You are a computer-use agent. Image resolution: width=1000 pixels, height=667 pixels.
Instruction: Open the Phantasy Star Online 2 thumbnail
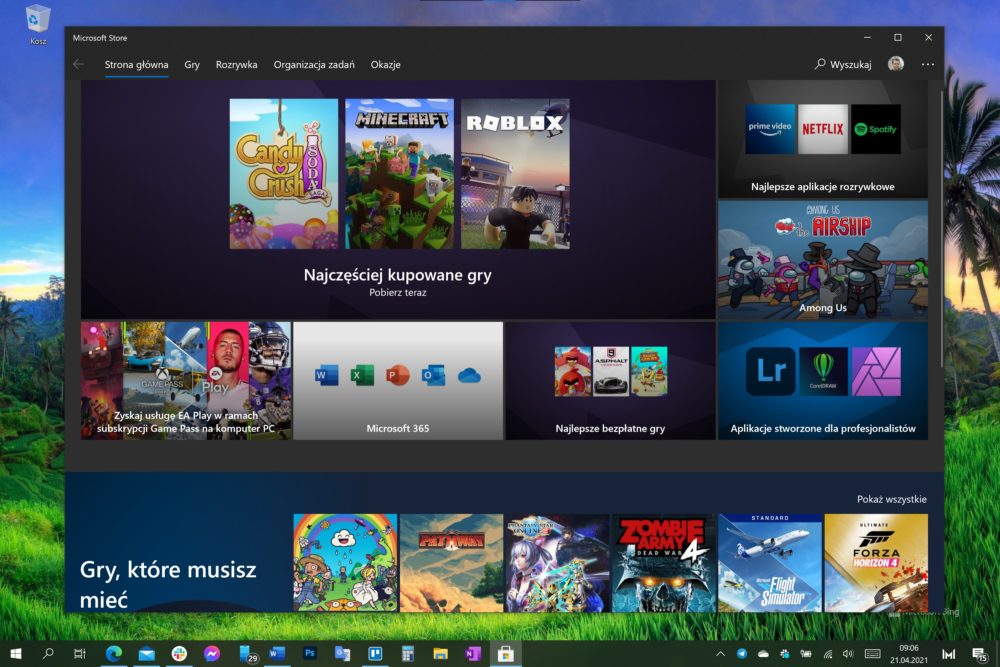click(557, 563)
